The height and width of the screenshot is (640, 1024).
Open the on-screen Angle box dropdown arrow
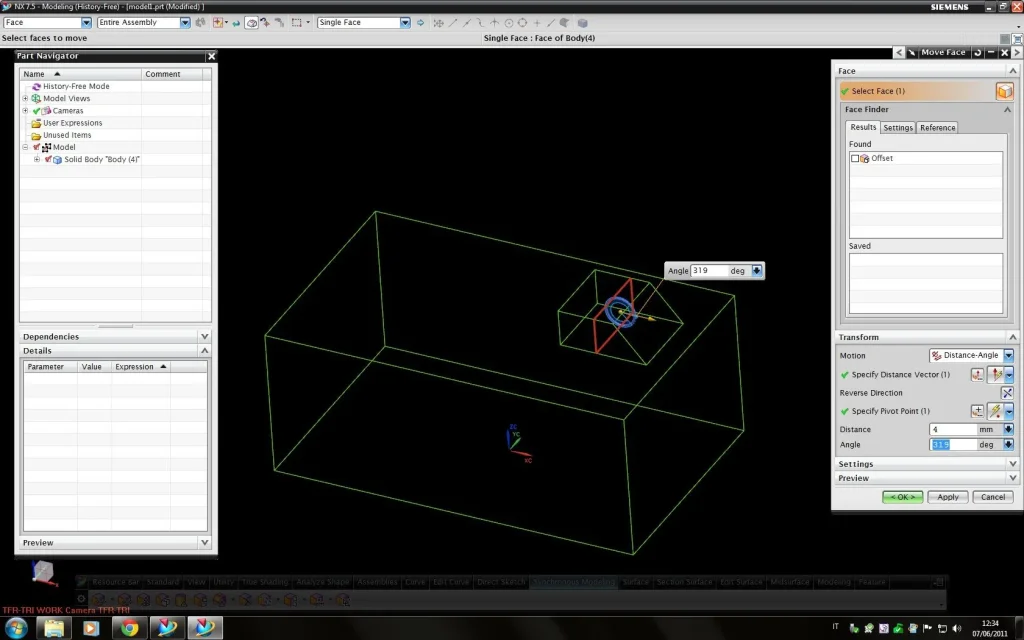click(756, 270)
